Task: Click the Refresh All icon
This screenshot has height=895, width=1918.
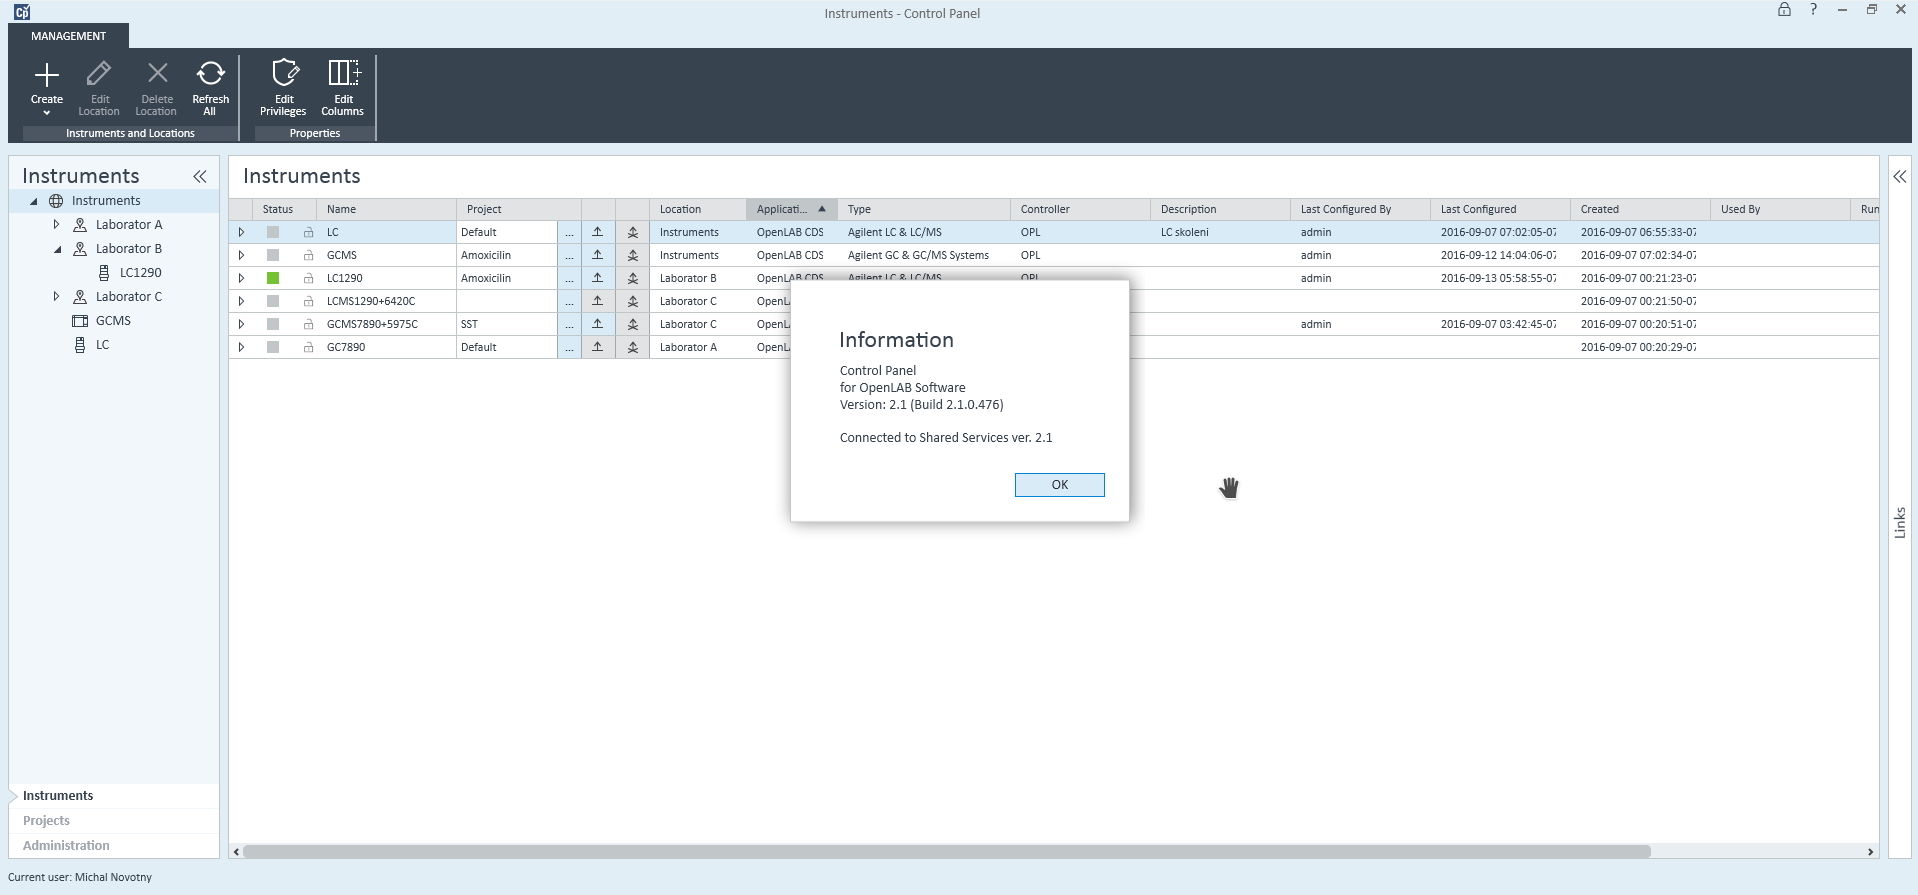Action: click(210, 74)
